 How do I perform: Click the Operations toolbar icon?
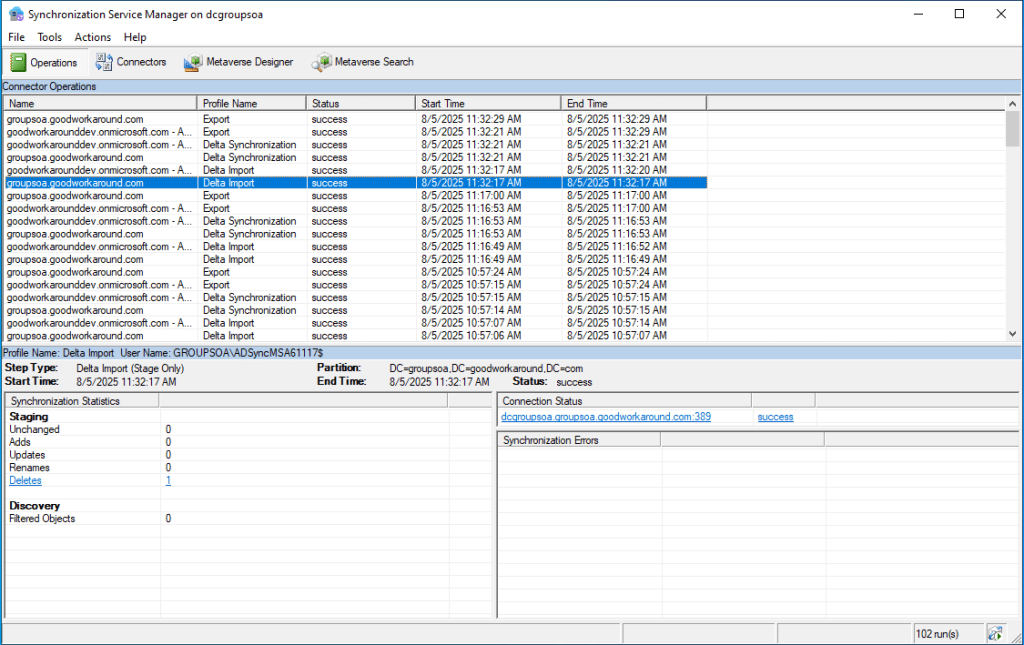tap(19, 62)
